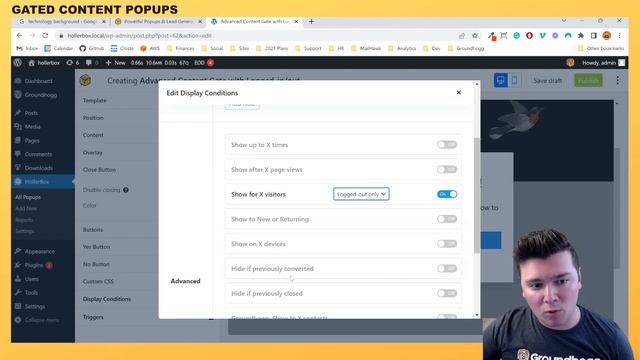Open Appearance in WordPress sidebar
Image resolution: width=640 pixels, height=360 pixels.
pyautogui.click(x=39, y=251)
